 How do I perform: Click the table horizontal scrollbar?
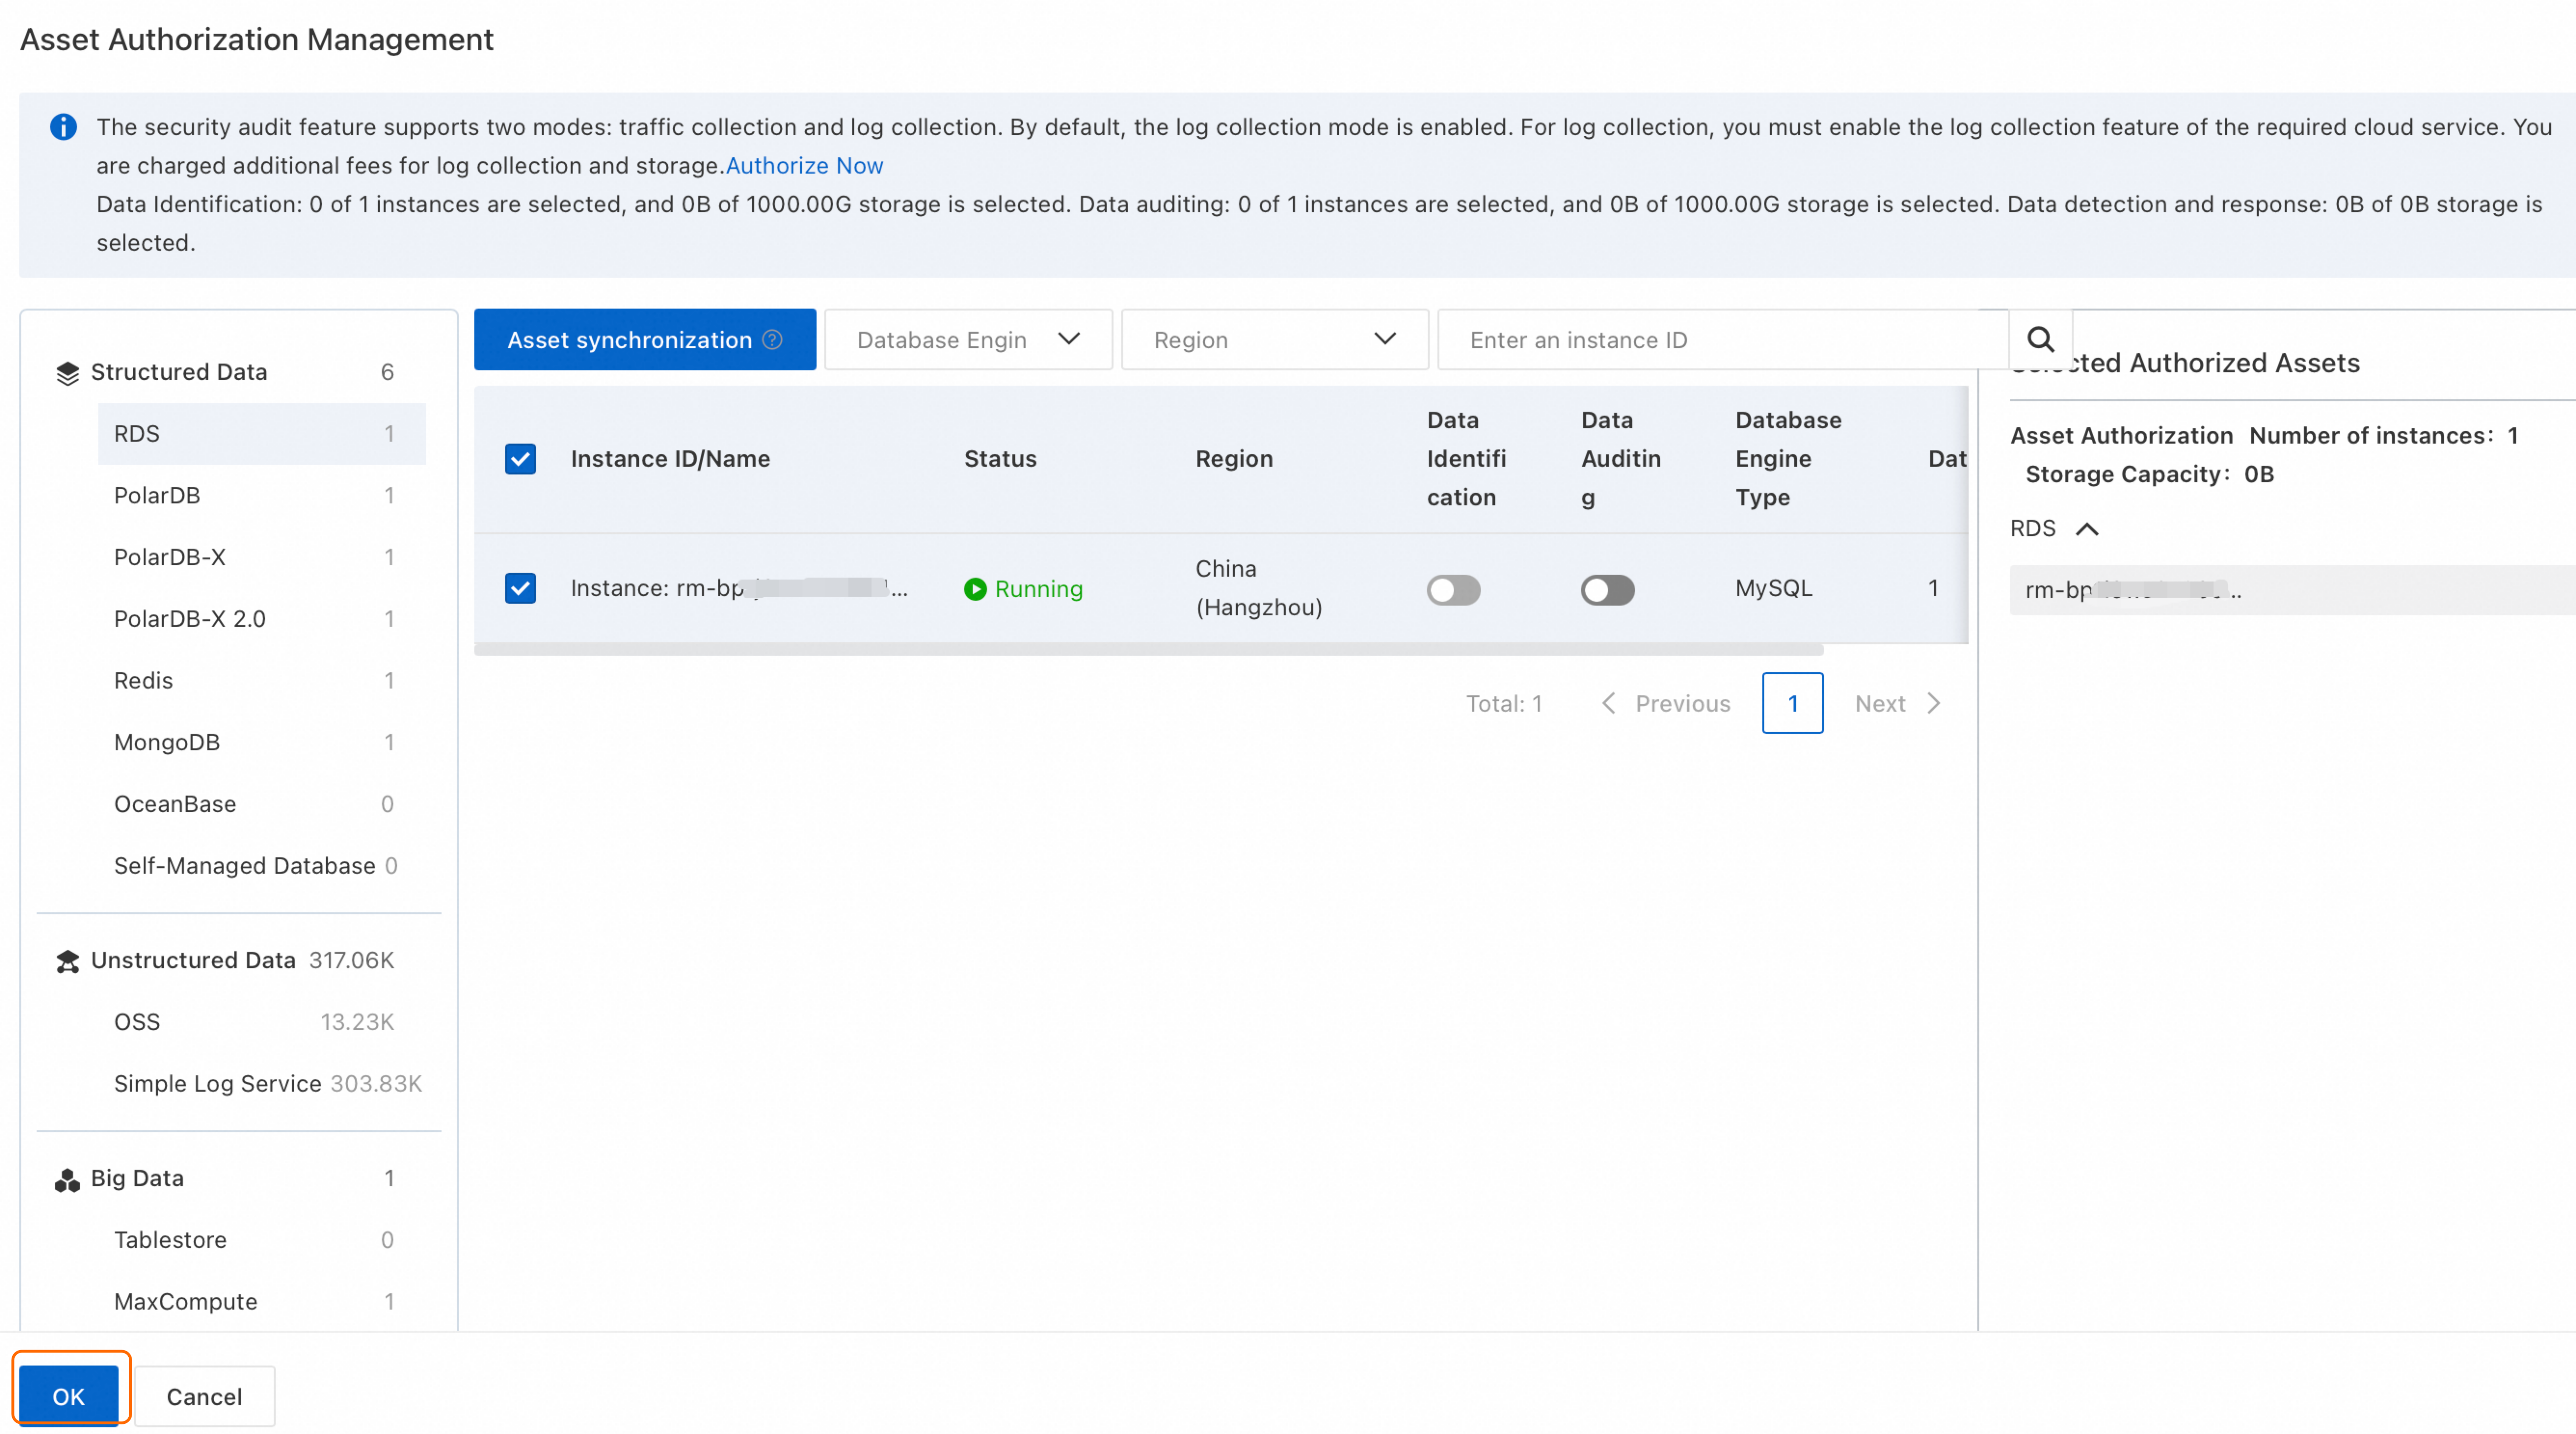(x=1148, y=650)
